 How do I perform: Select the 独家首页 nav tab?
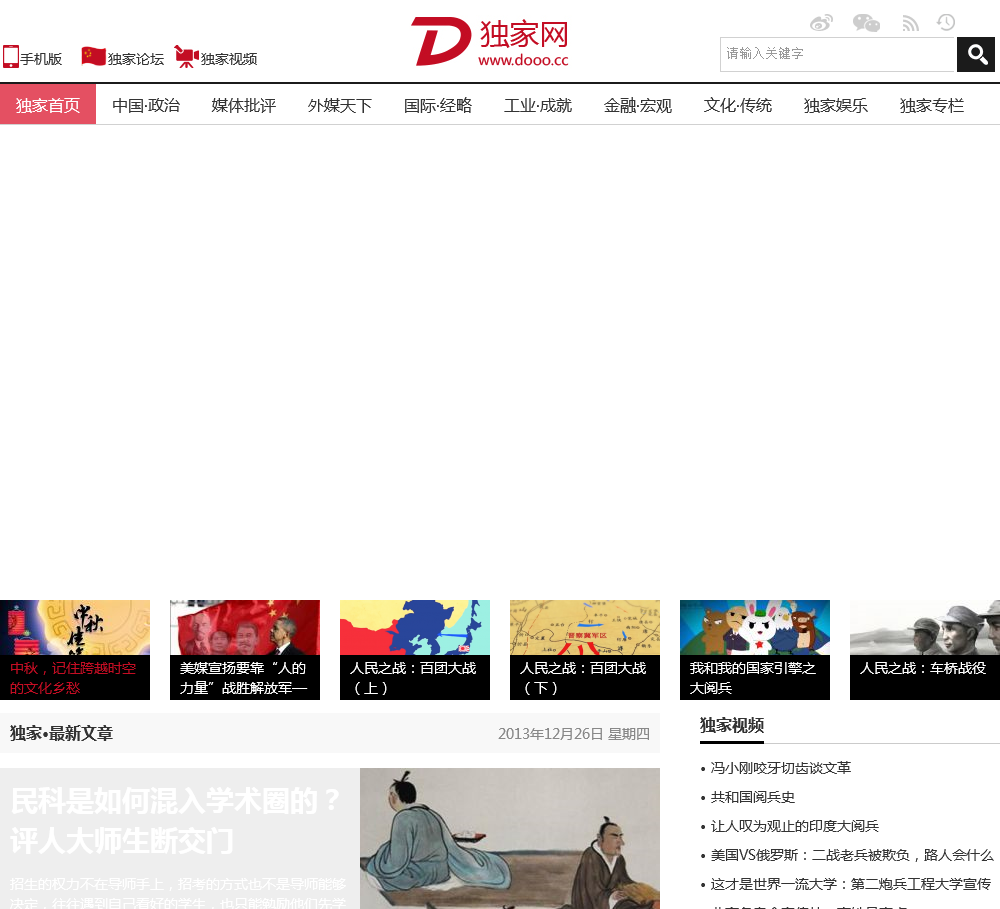coord(48,104)
